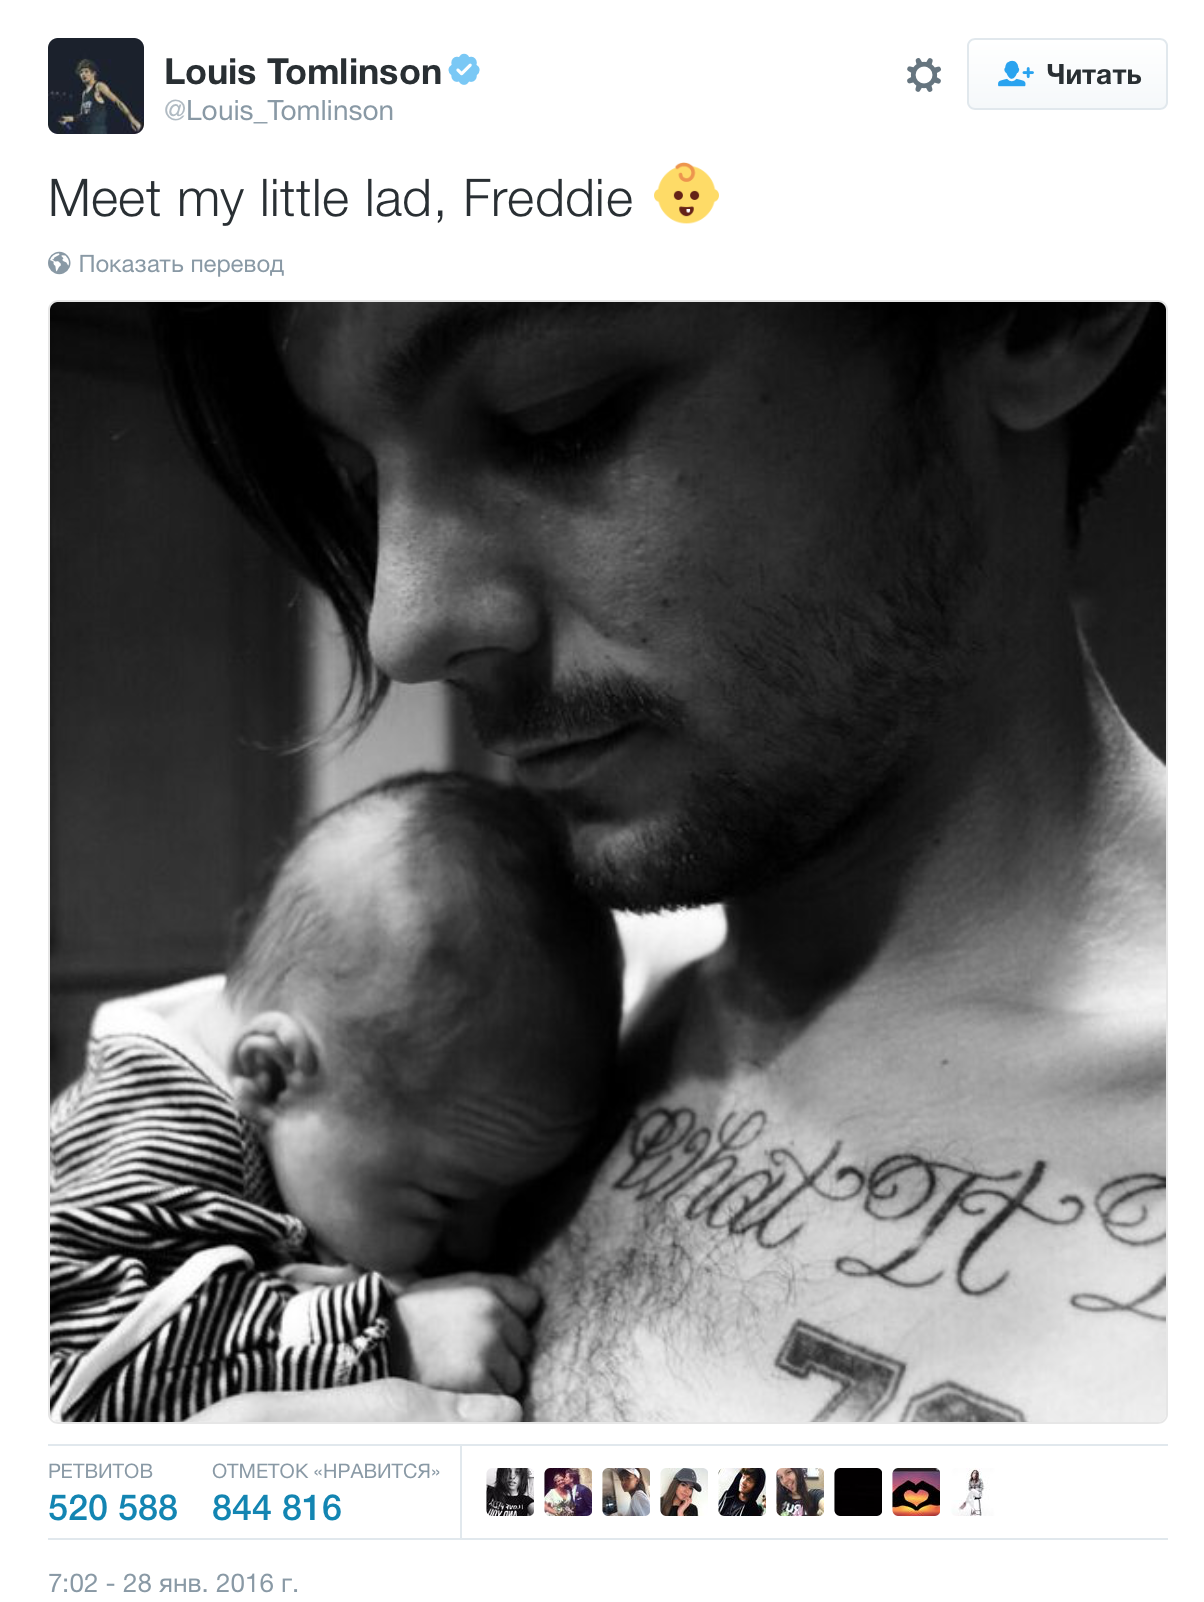The width and height of the screenshot is (1204, 1602).
Task: Click the Показать перевод translation link
Action: 181,264
